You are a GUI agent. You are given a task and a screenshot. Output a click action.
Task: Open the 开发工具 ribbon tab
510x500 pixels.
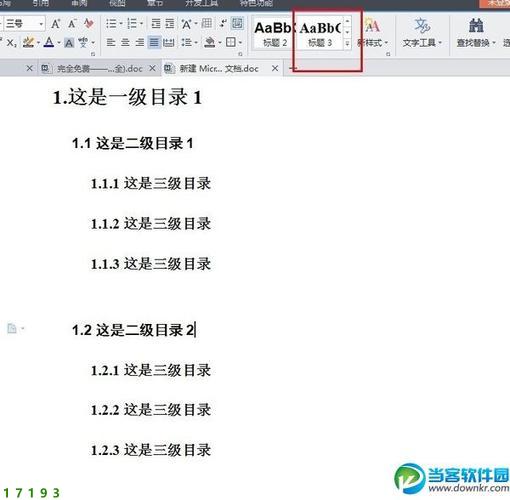point(201,3)
